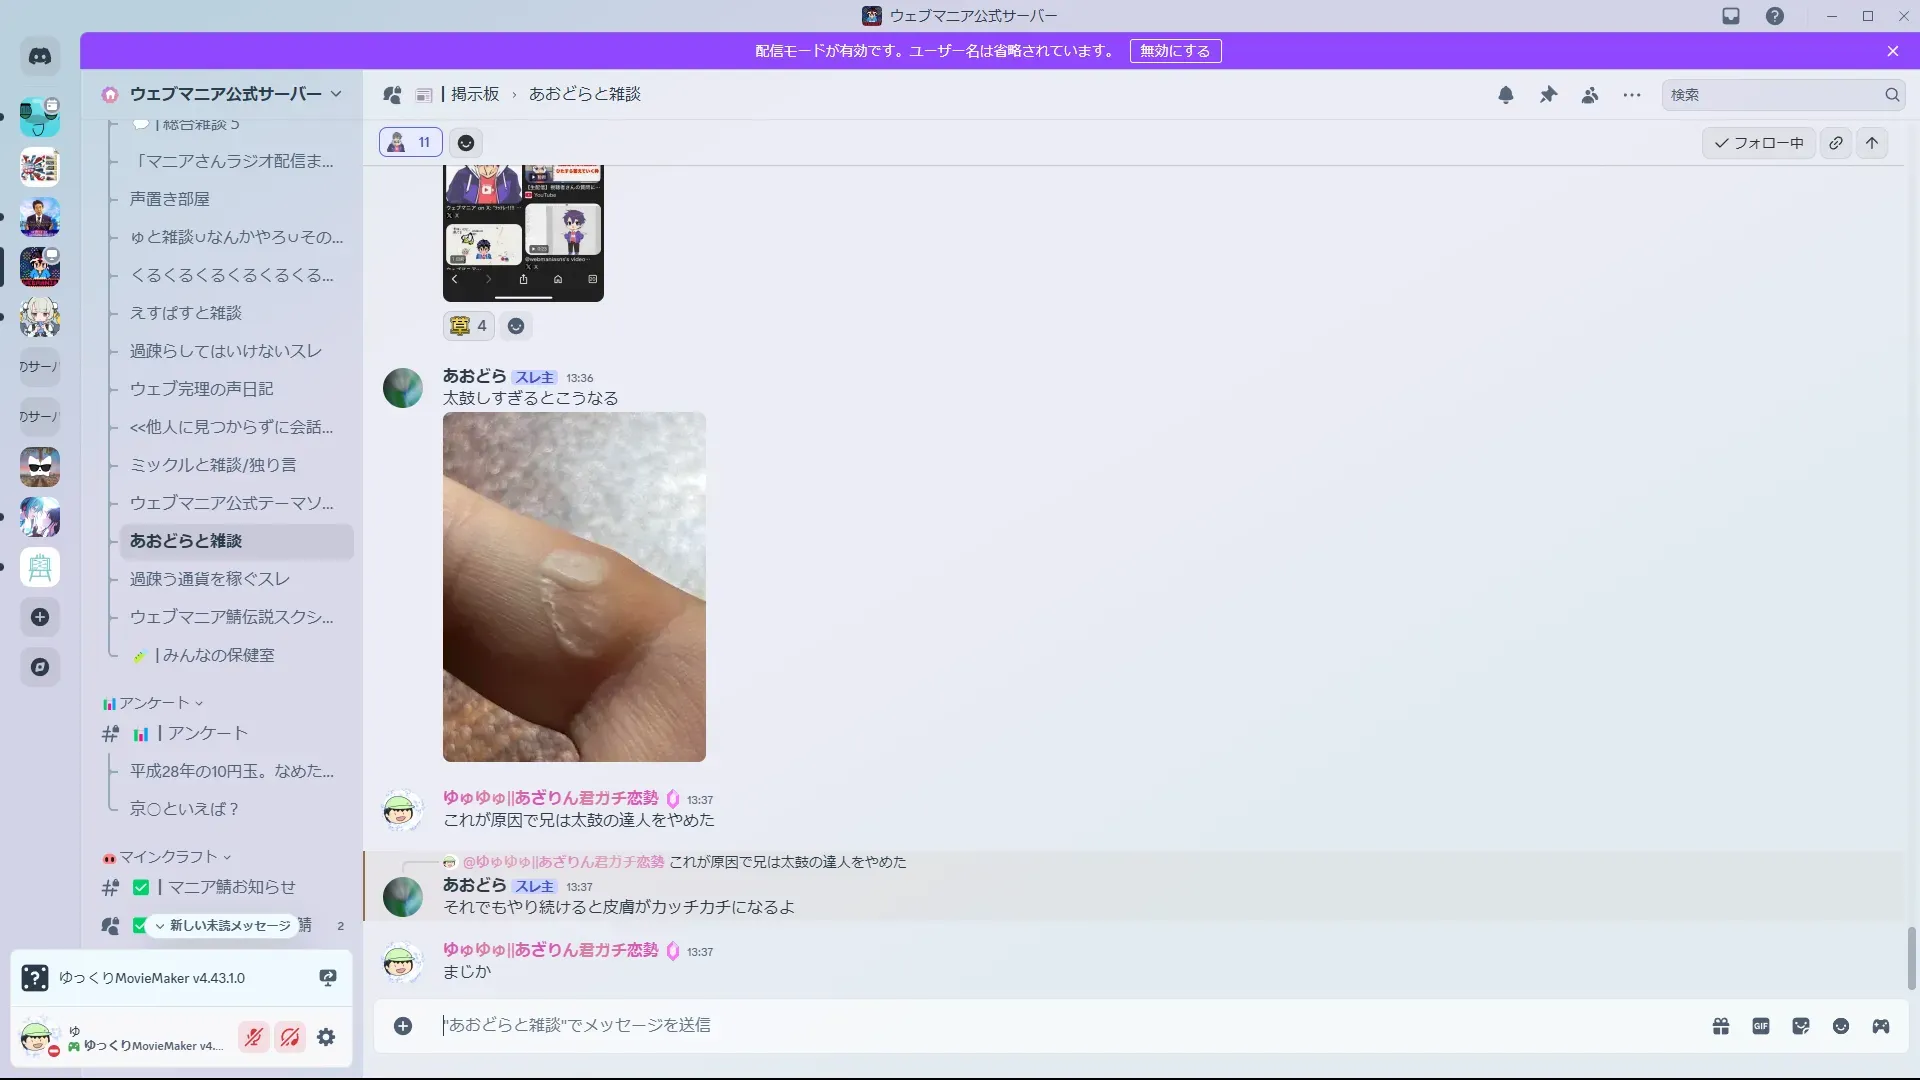This screenshot has width=1920, height=1080.
Task: Collapse the マインクラフト category
Action: (168, 857)
